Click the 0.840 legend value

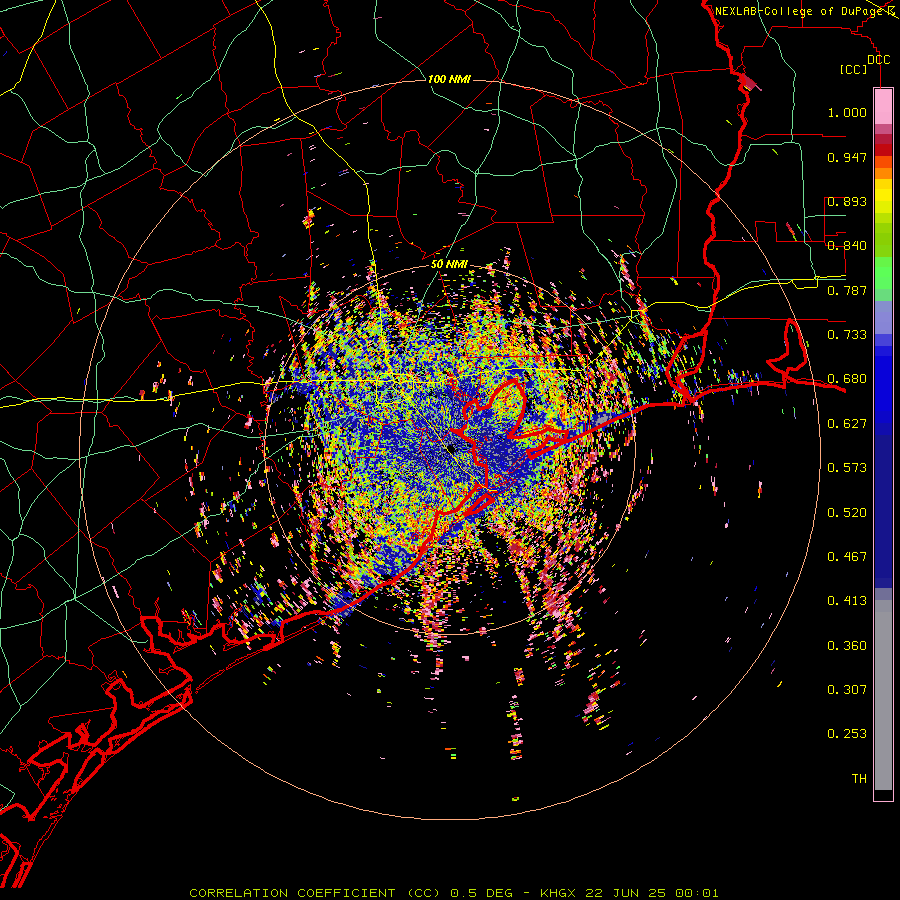click(x=847, y=246)
